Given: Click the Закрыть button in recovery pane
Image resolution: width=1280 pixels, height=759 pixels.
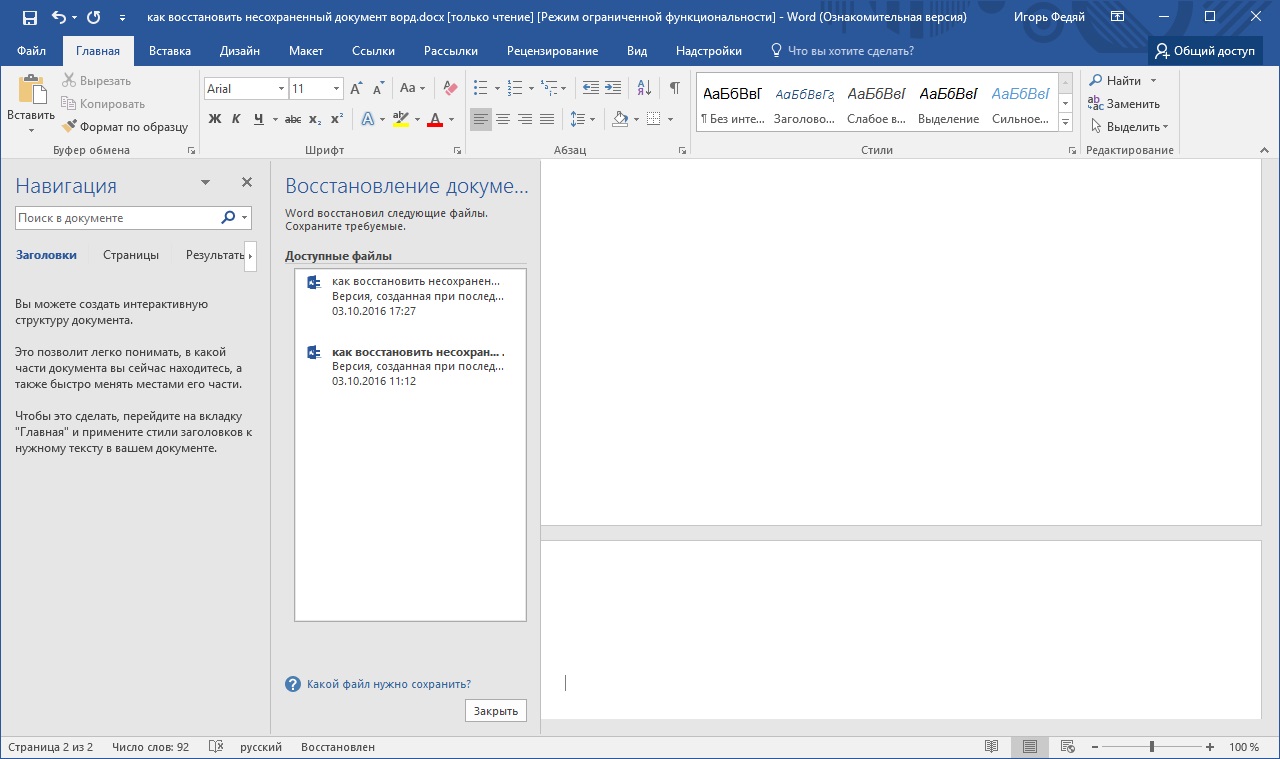Looking at the screenshot, I should coord(496,711).
